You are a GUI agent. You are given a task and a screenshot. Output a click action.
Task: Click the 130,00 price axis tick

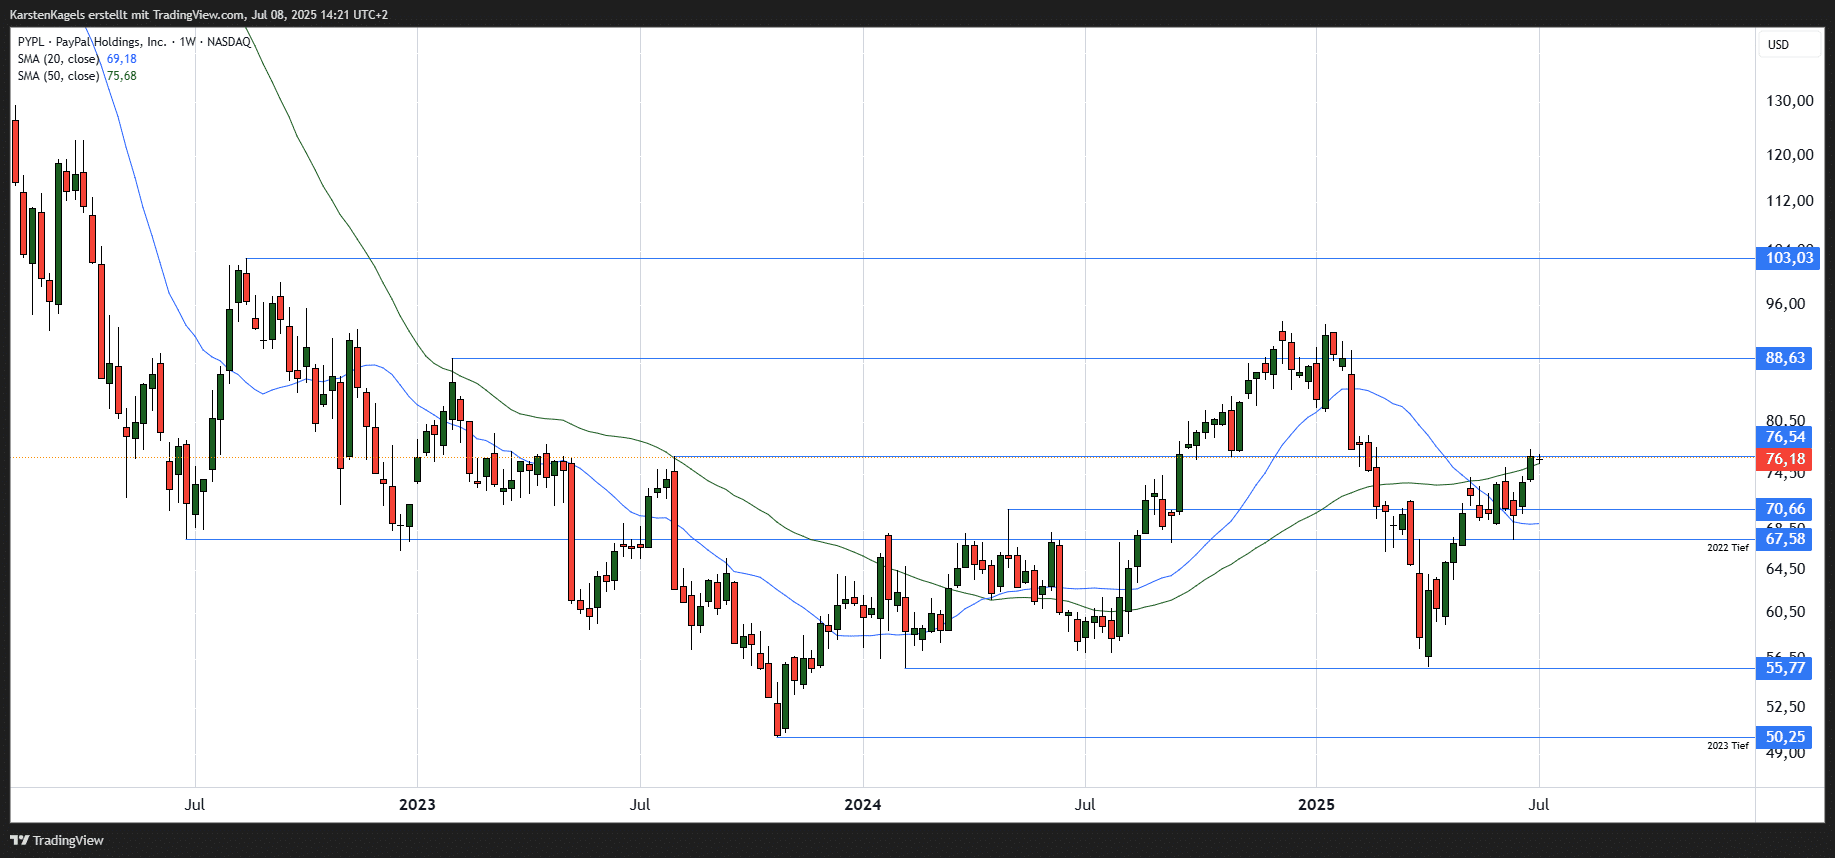1790,101
